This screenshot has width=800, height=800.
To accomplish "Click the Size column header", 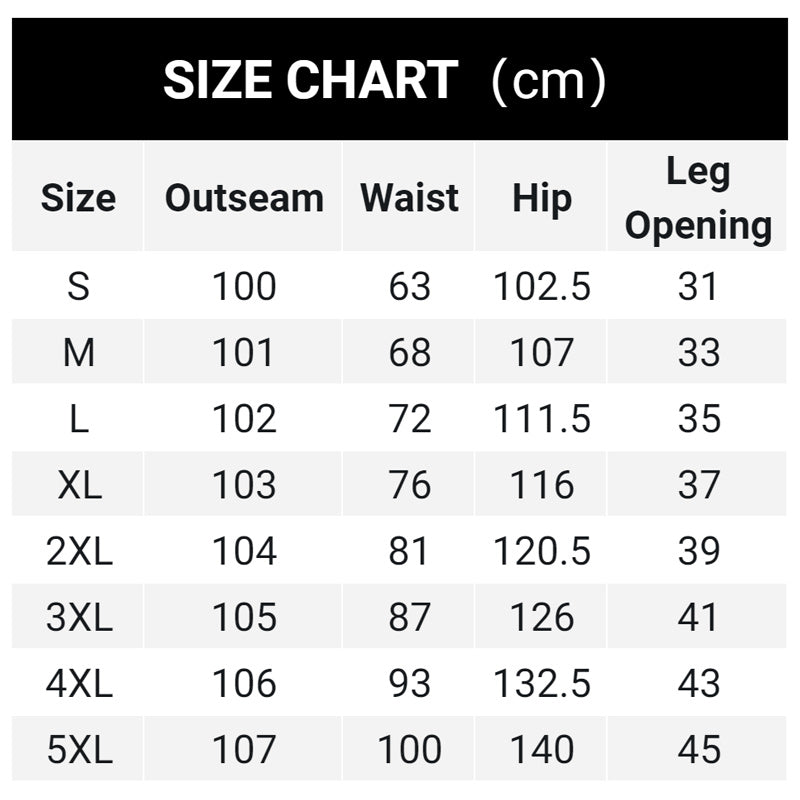I will coord(78,198).
